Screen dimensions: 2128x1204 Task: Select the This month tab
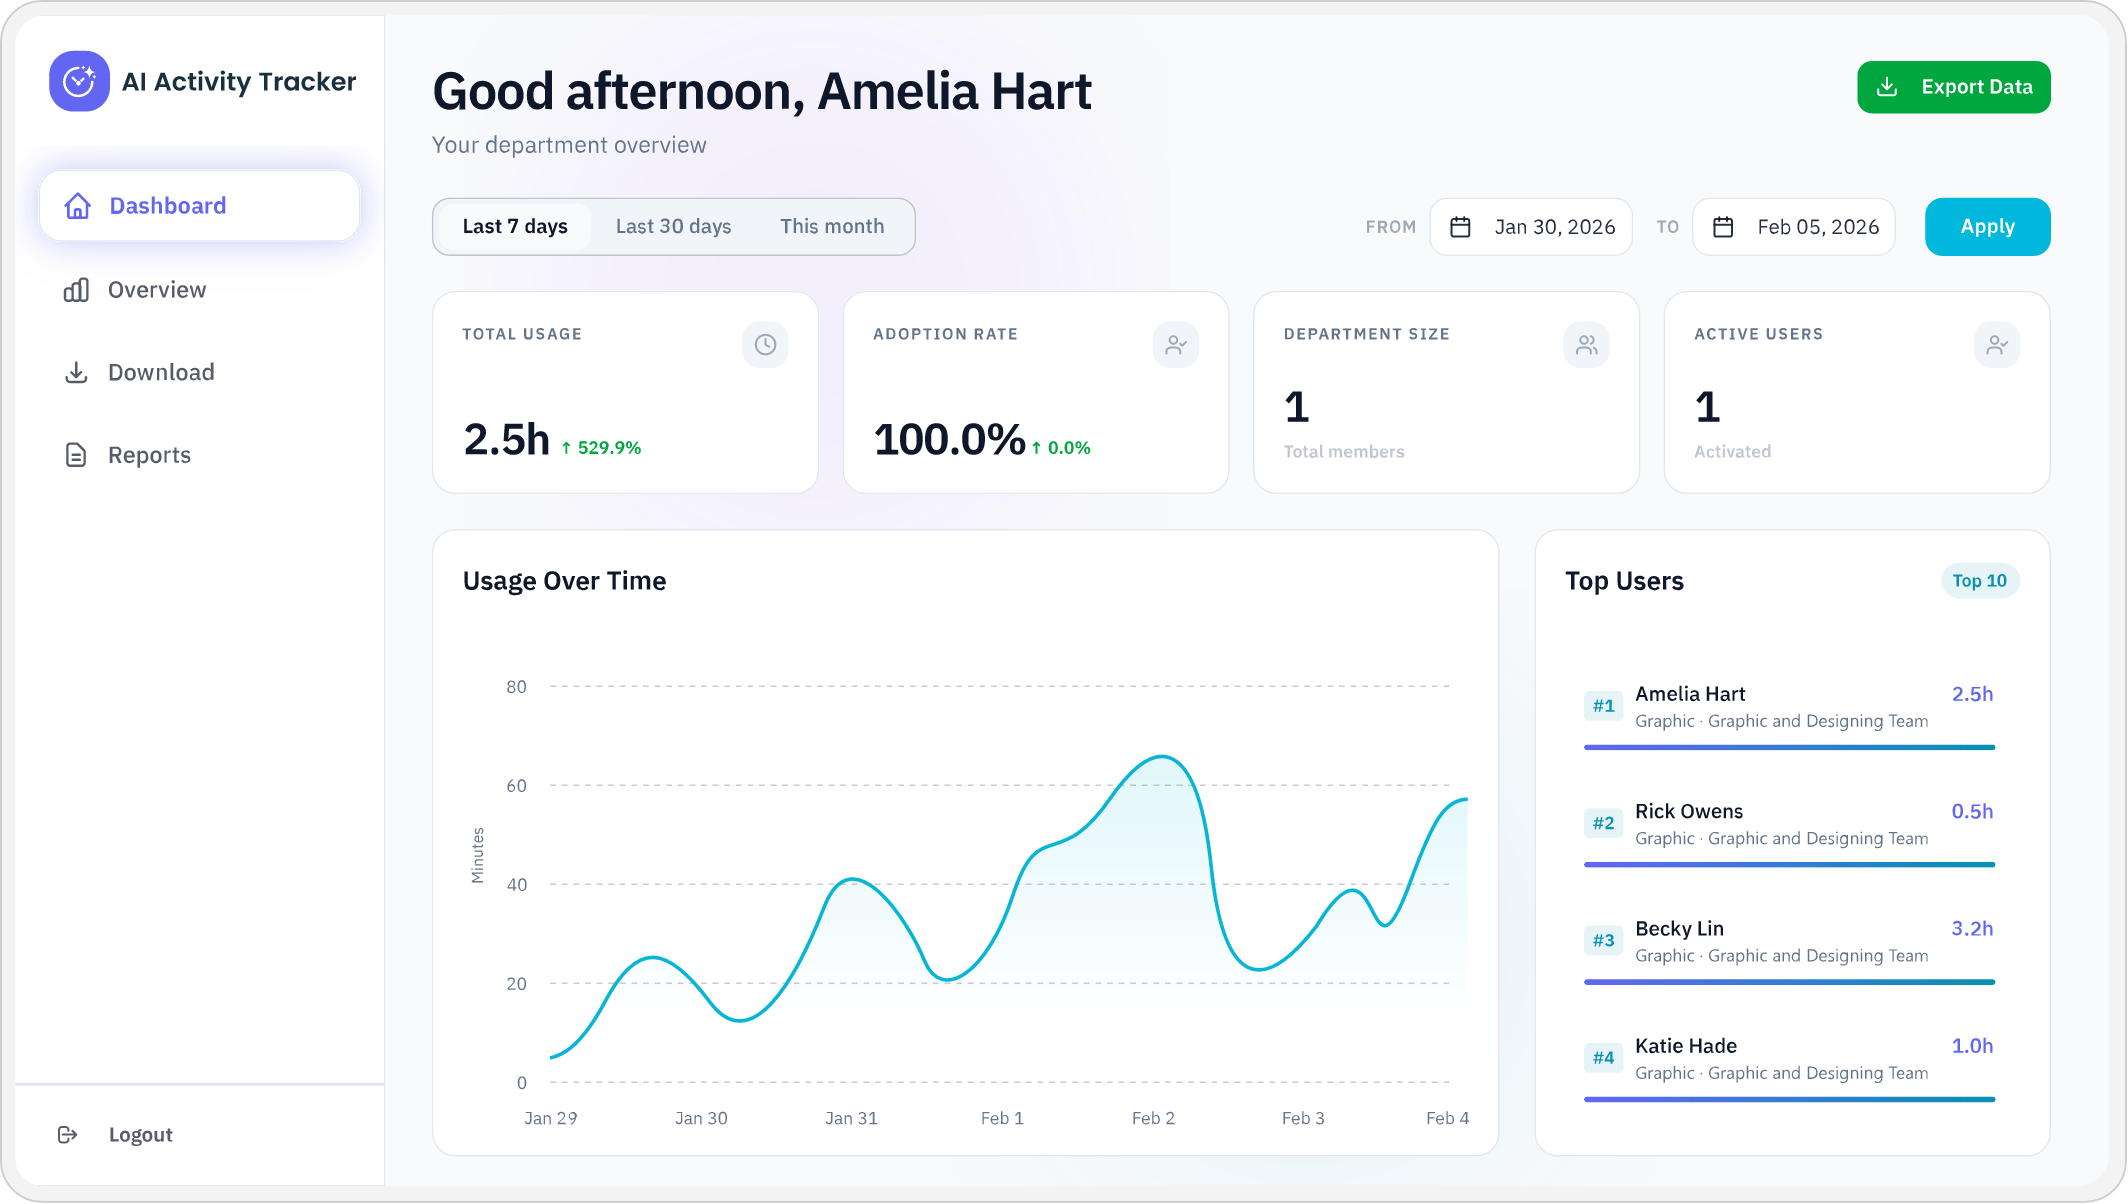[832, 226]
